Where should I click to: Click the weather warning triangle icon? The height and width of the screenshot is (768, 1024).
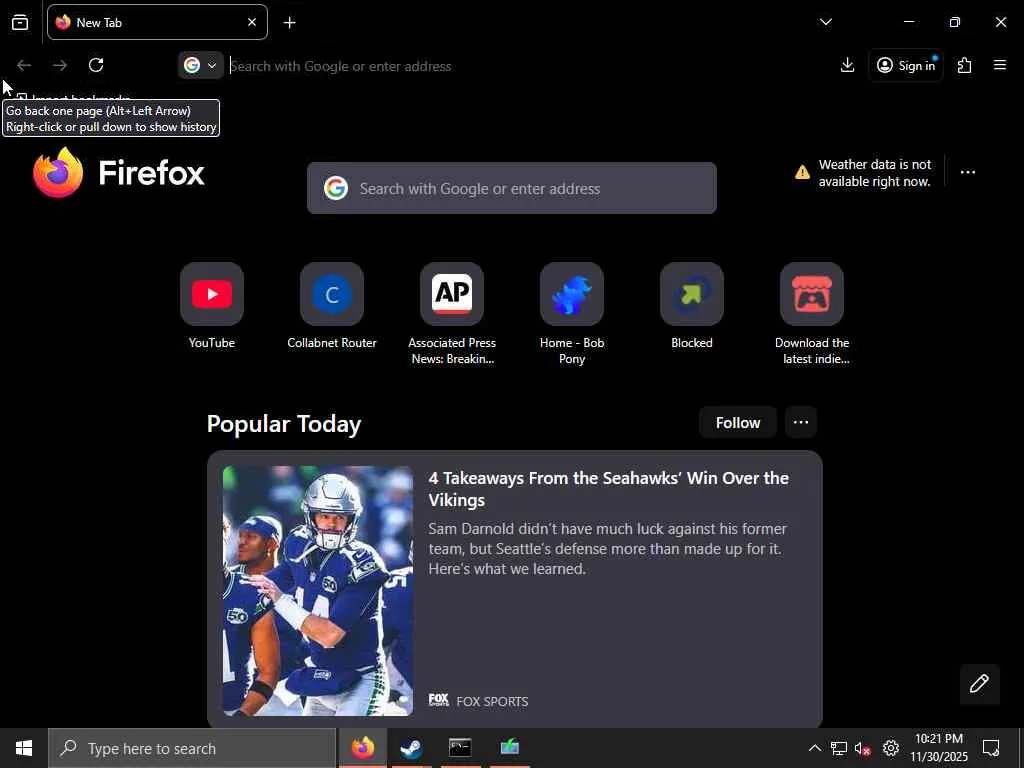coord(802,172)
